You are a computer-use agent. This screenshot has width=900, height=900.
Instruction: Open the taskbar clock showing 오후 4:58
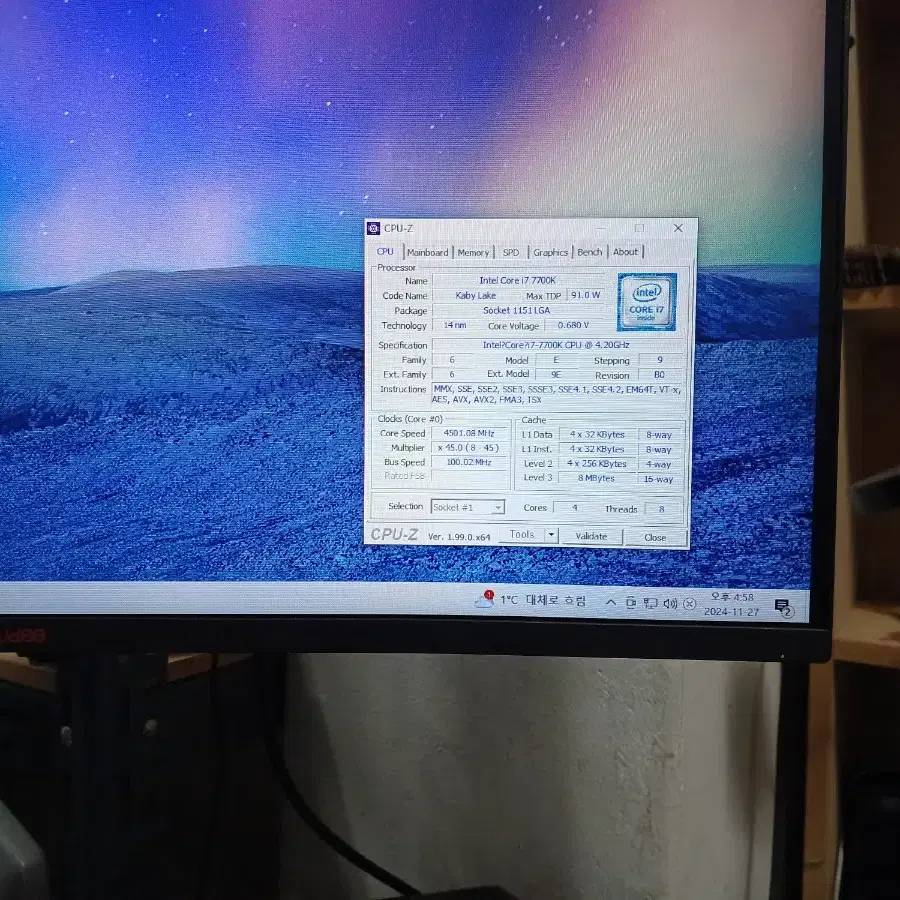732,604
